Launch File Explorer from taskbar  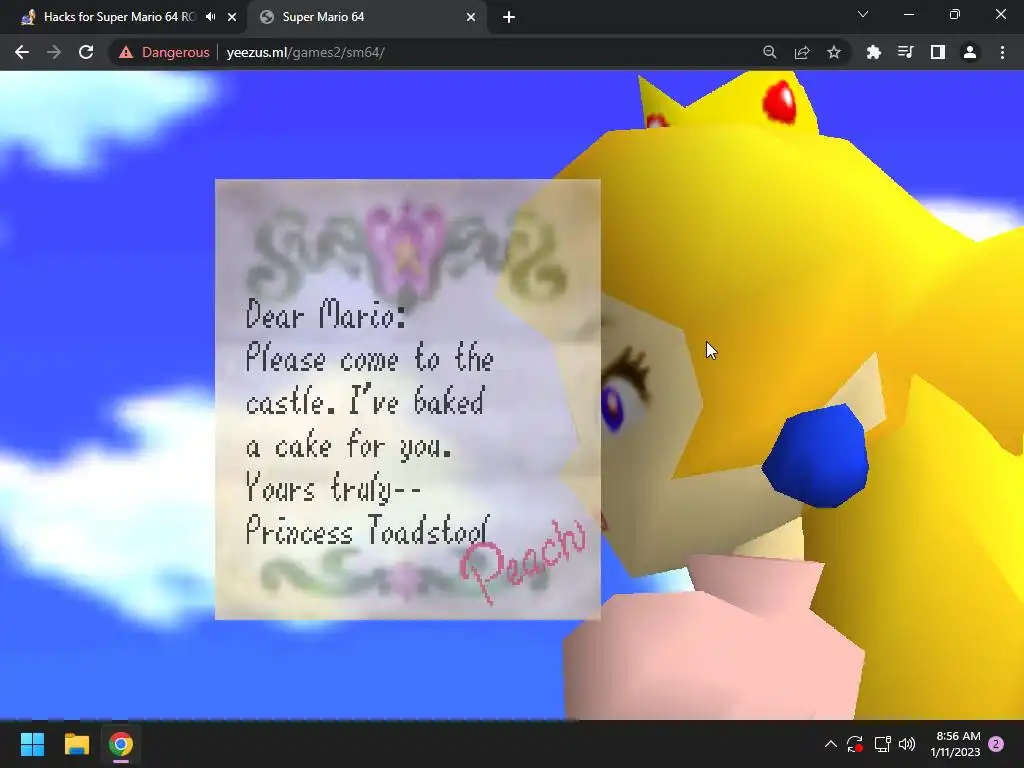click(76, 744)
